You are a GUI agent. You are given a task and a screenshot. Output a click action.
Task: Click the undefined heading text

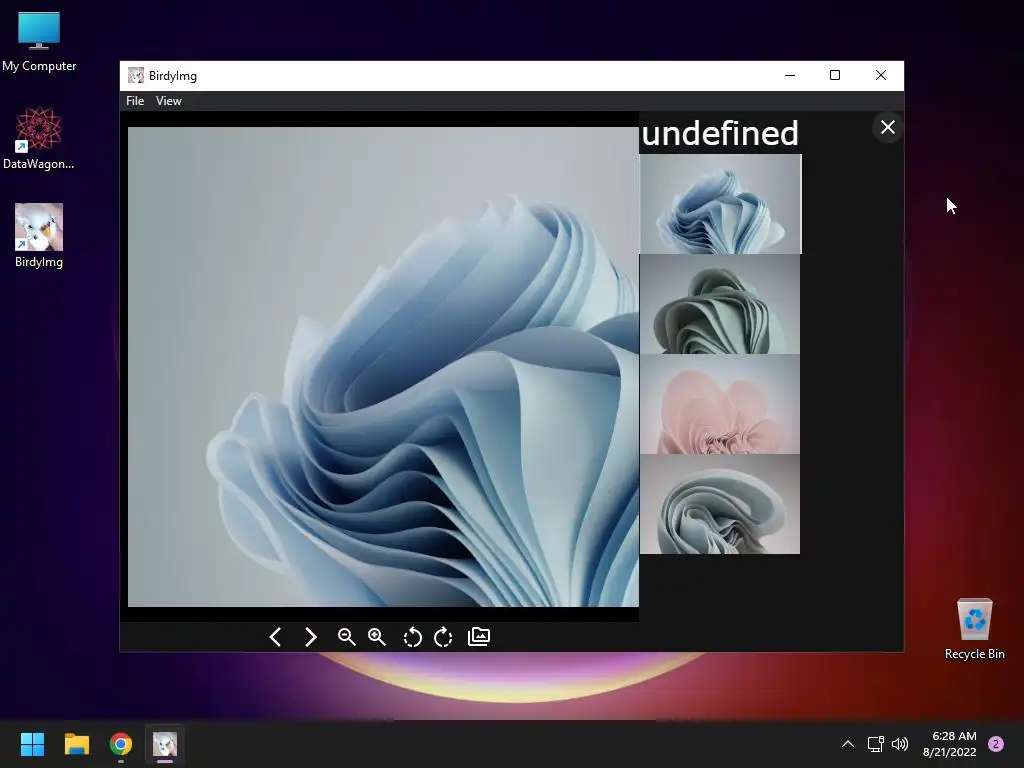[720, 133]
